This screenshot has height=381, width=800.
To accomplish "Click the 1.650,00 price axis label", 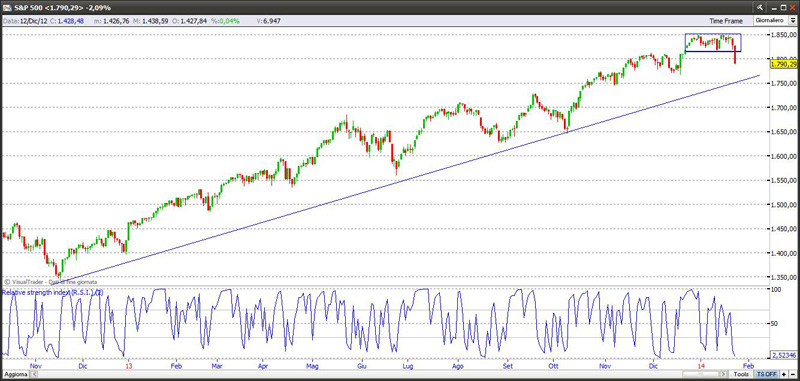I will click(783, 133).
